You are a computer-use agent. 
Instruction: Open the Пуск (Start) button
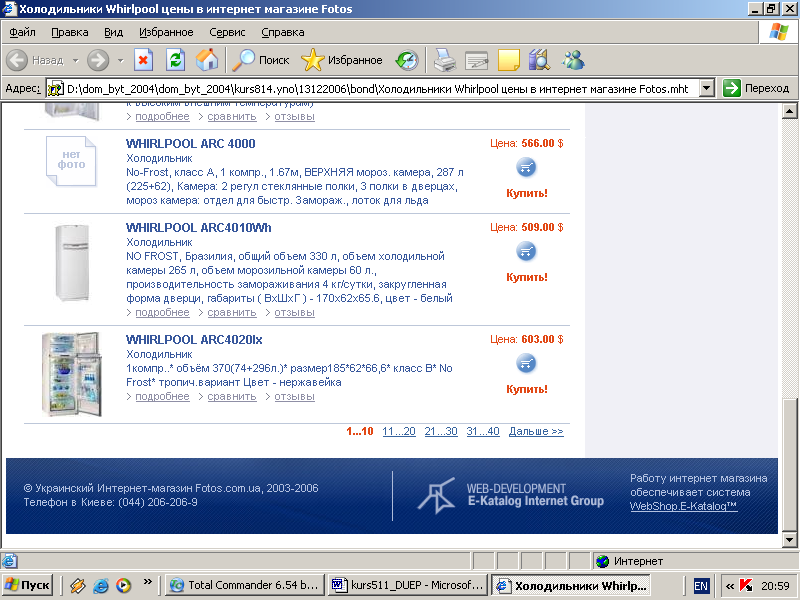[28, 585]
